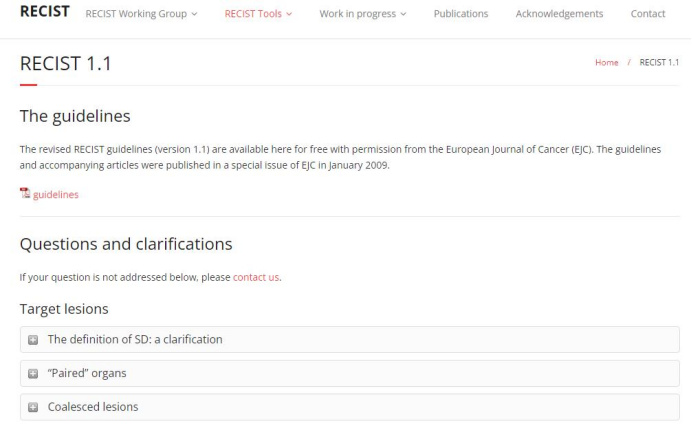Viewport: 692px width, 428px height.
Task: Open the RECIST Tools dropdown menu
Action: [x=258, y=14]
